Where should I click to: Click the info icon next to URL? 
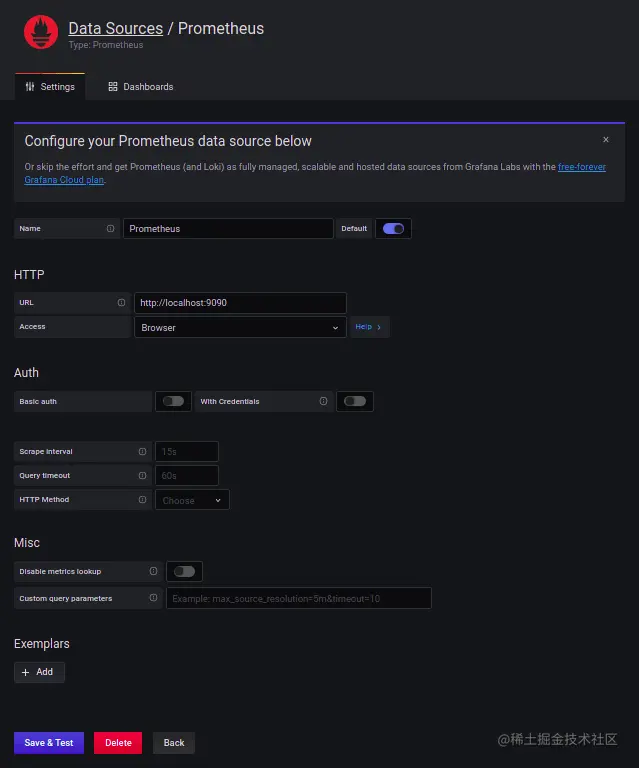121,303
